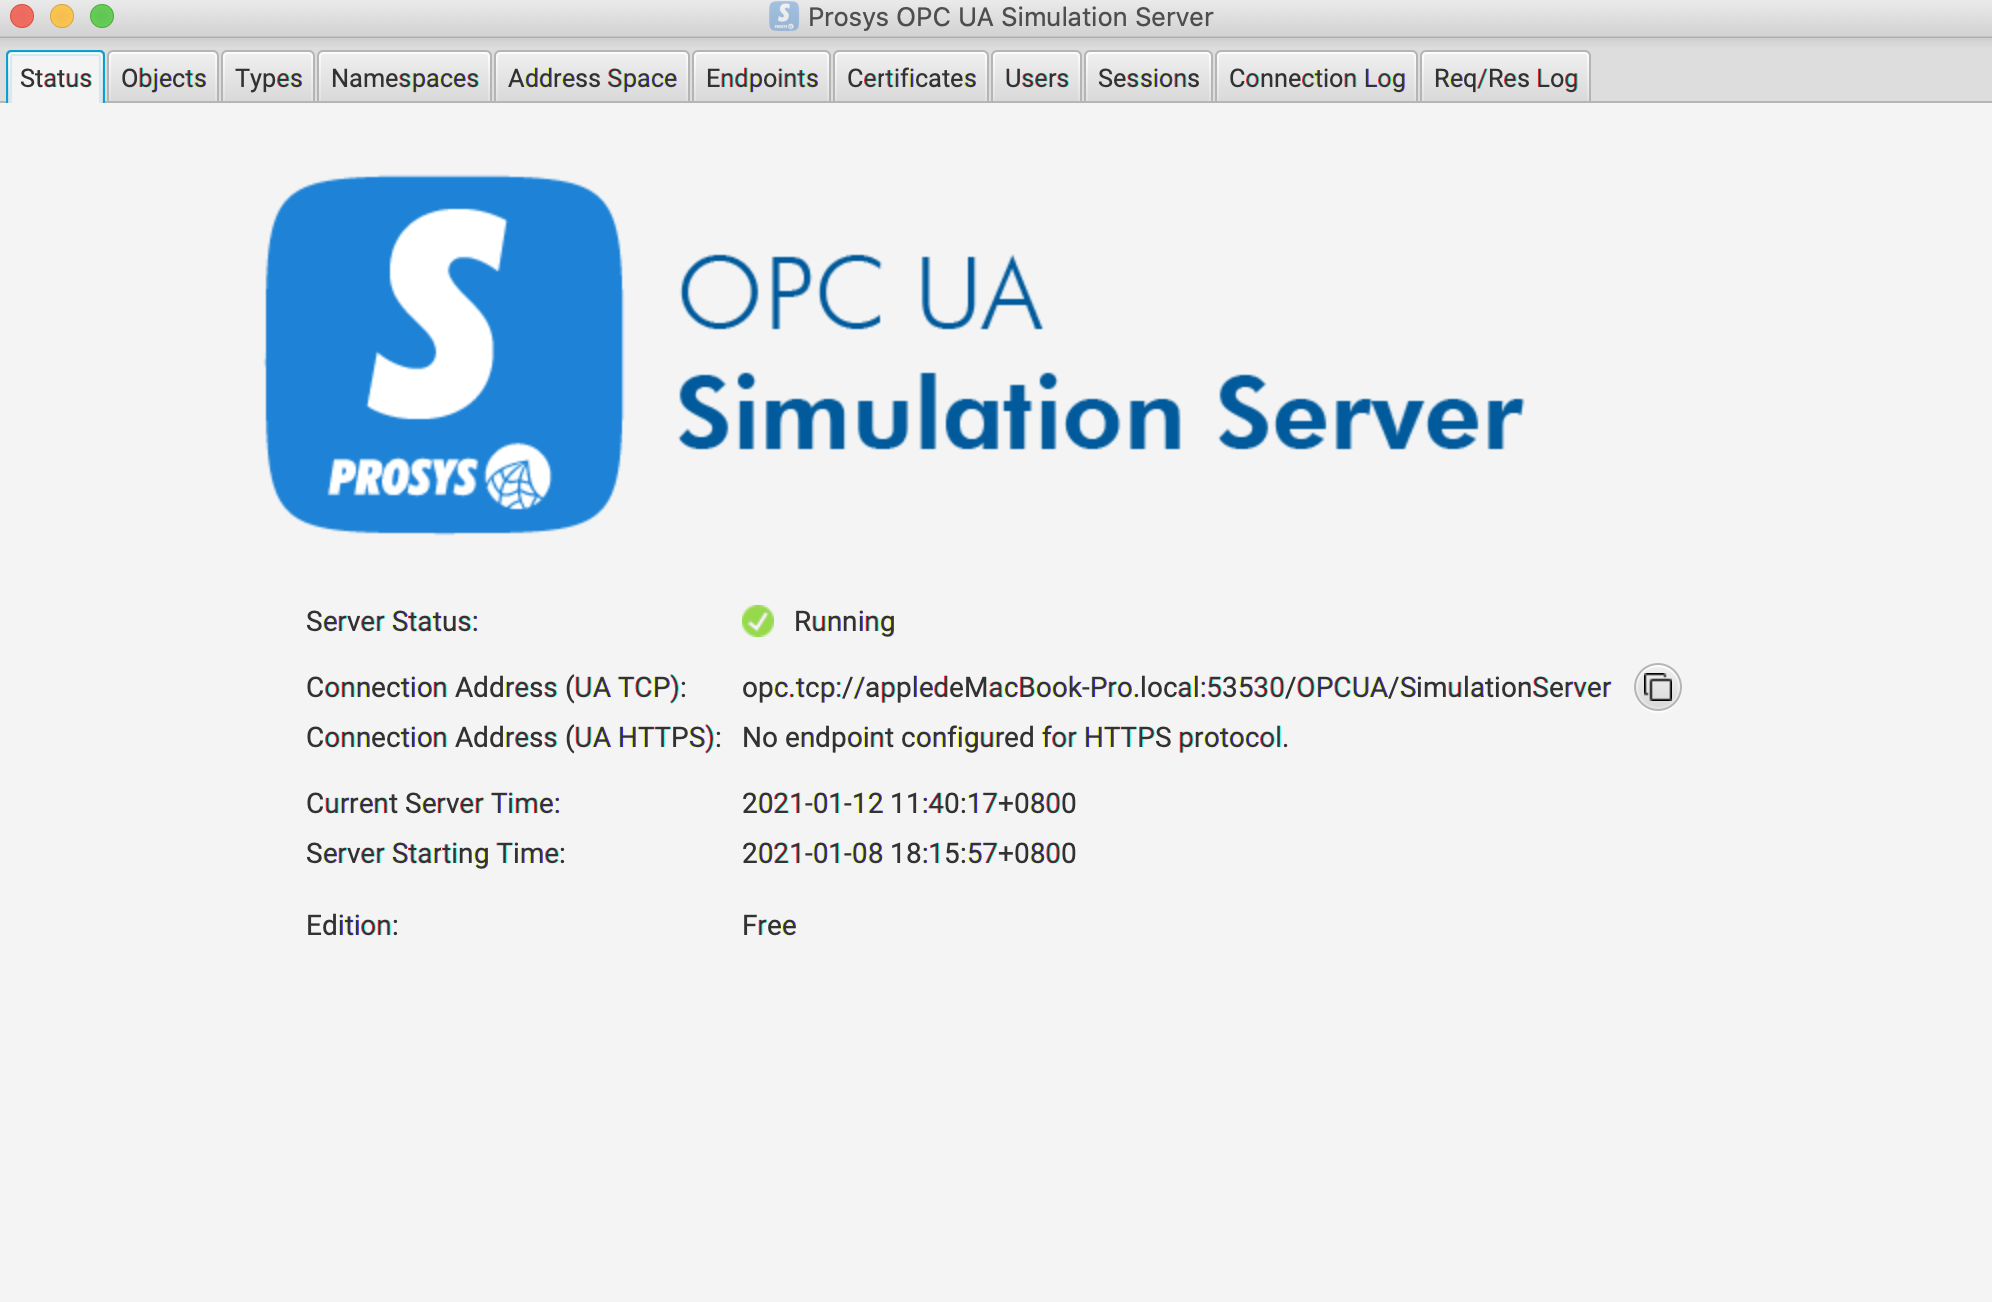Click the 'Running' status text
The image size is (1992, 1302).
(x=844, y=622)
